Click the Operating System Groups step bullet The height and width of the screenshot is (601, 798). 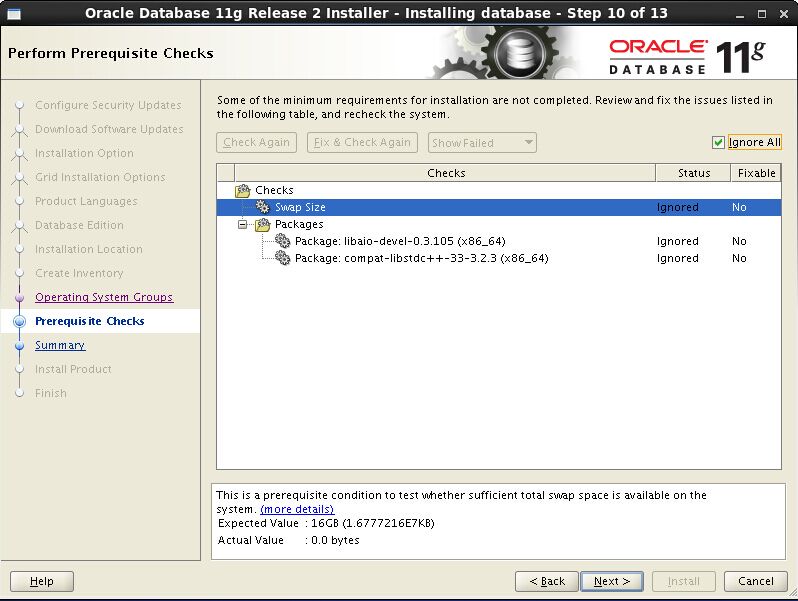(19, 297)
